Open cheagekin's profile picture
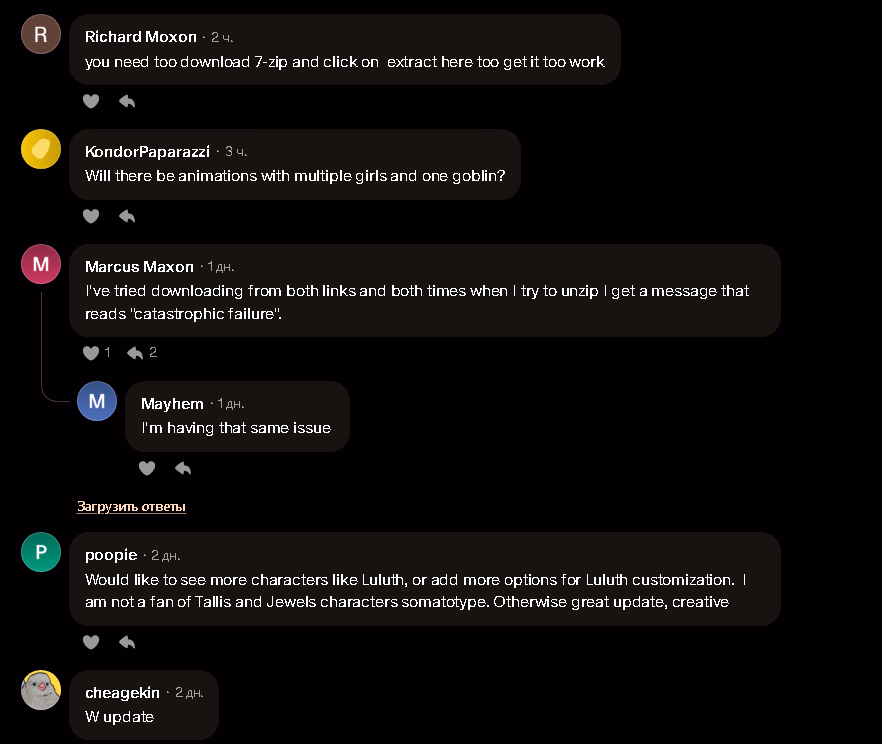882x744 pixels. 41,690
